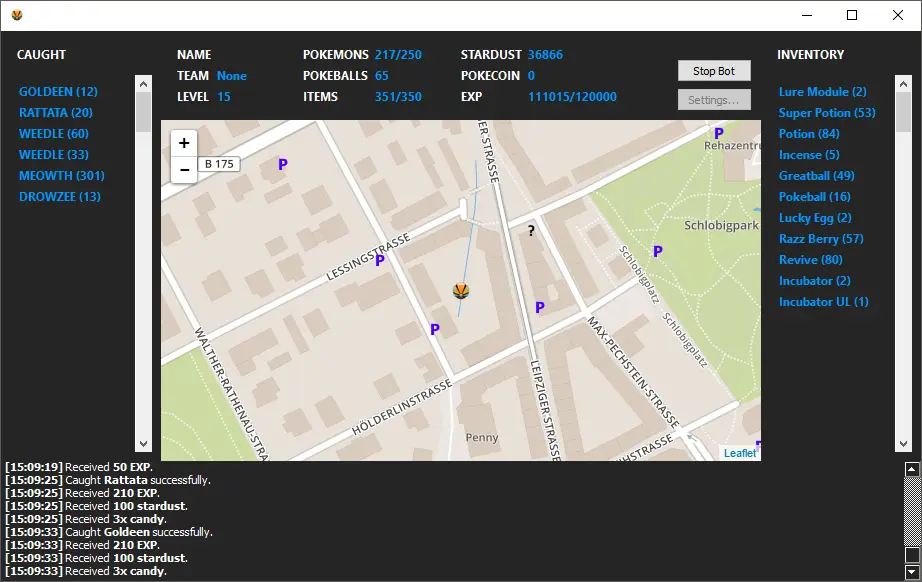The height and width of the screenshot is (582, 922).
Task: Select Goldeen (12) in caught list
Action: point(58,92)
